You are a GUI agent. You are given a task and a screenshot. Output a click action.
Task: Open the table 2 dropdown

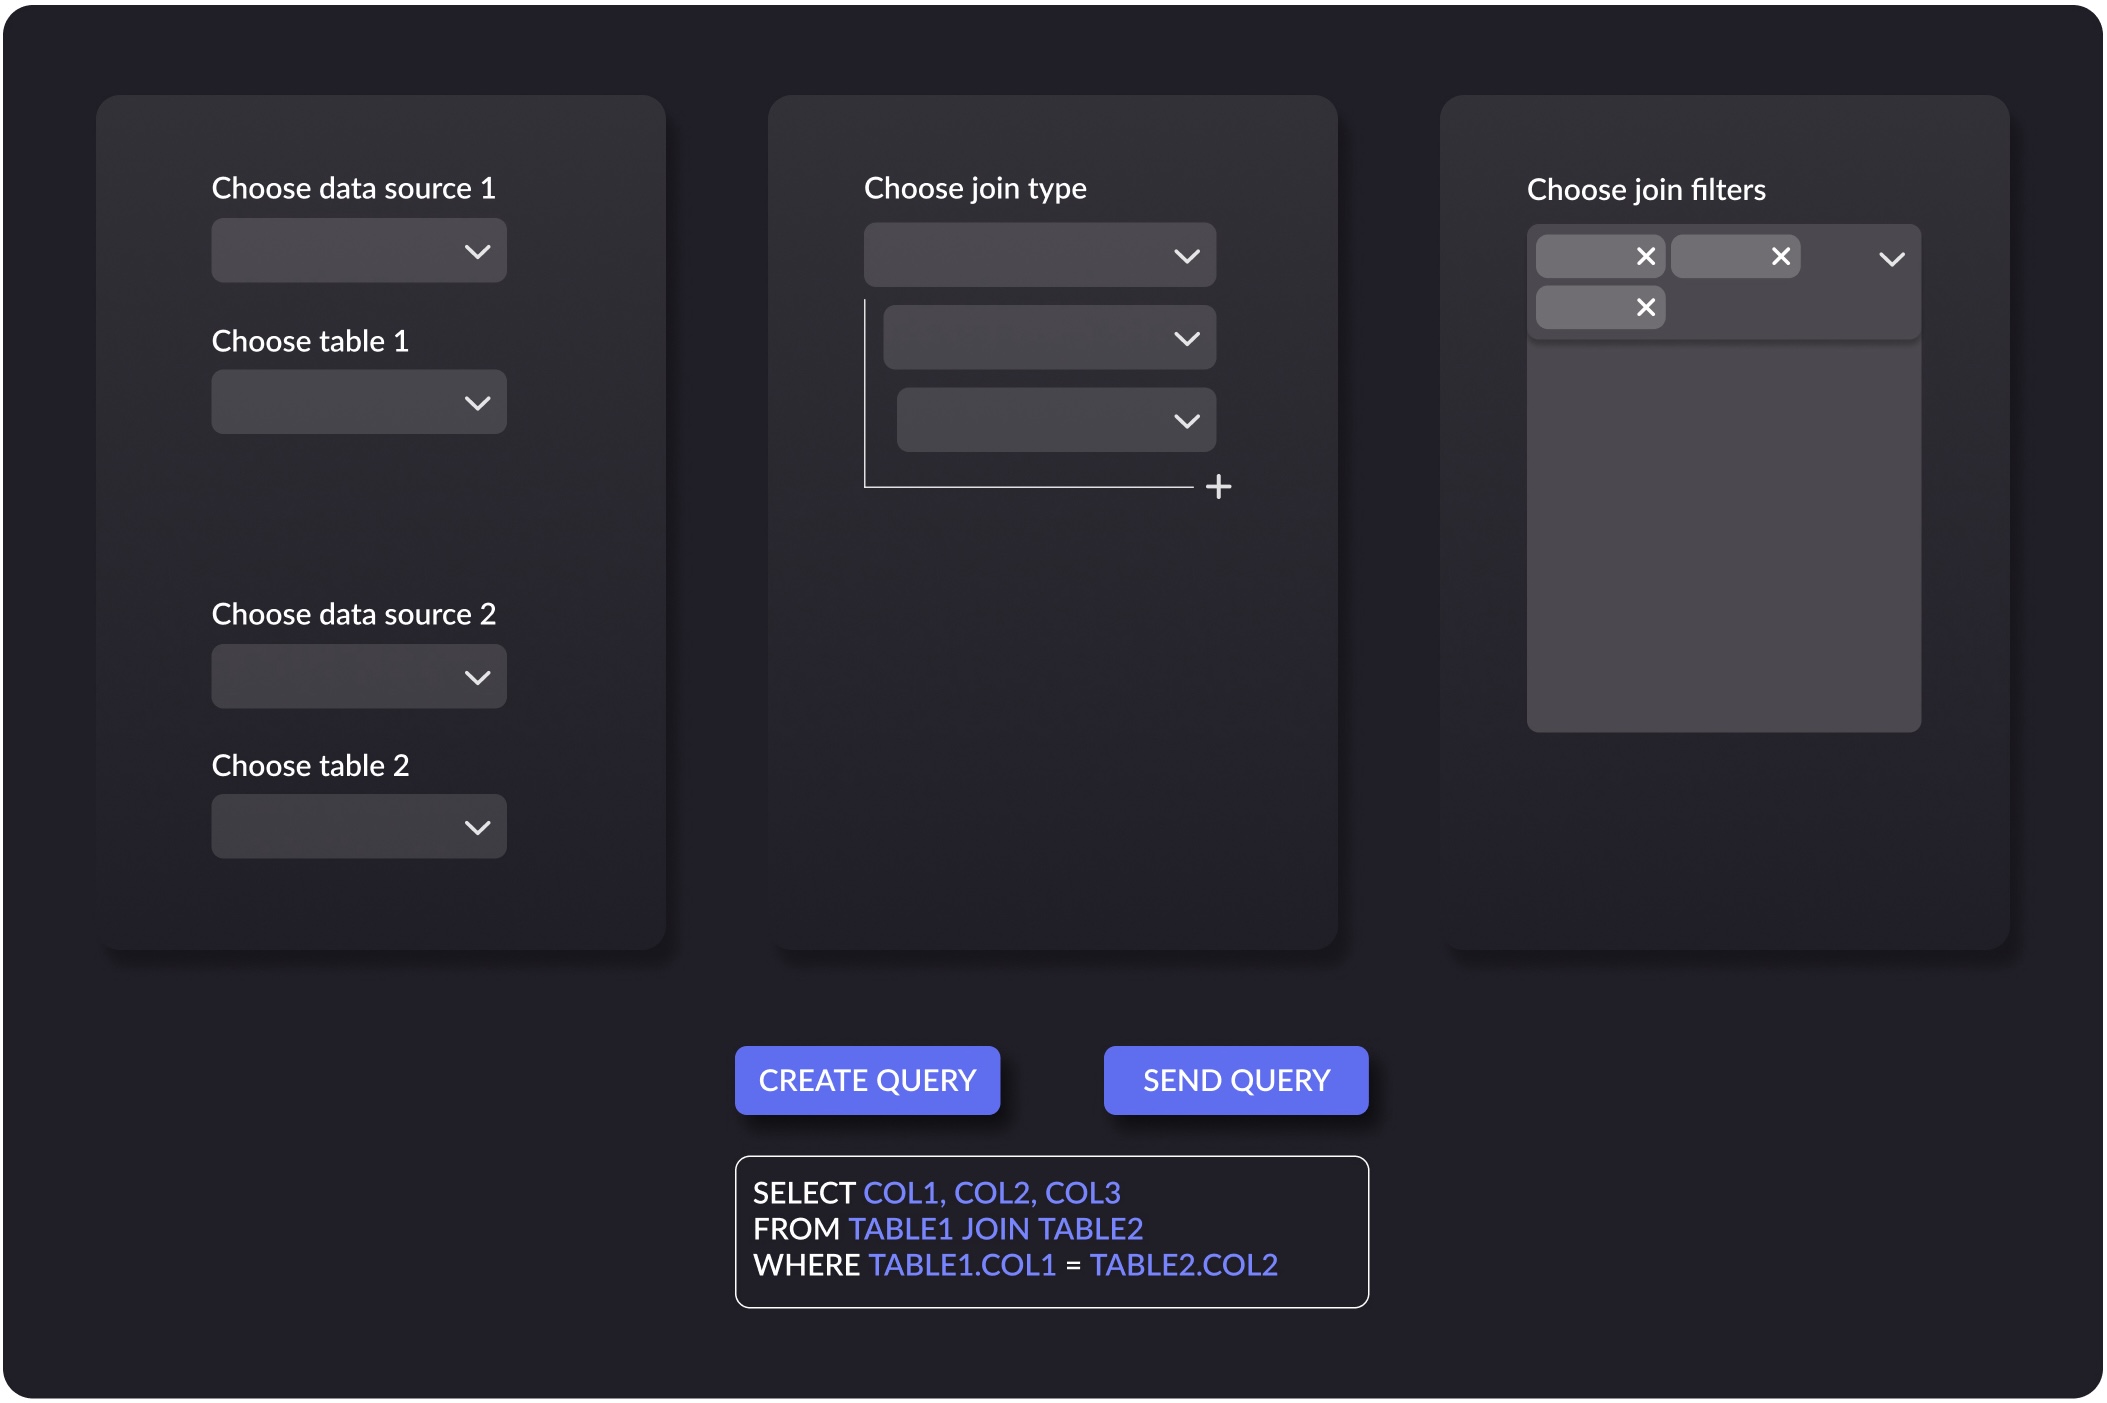tap(358, 827)
